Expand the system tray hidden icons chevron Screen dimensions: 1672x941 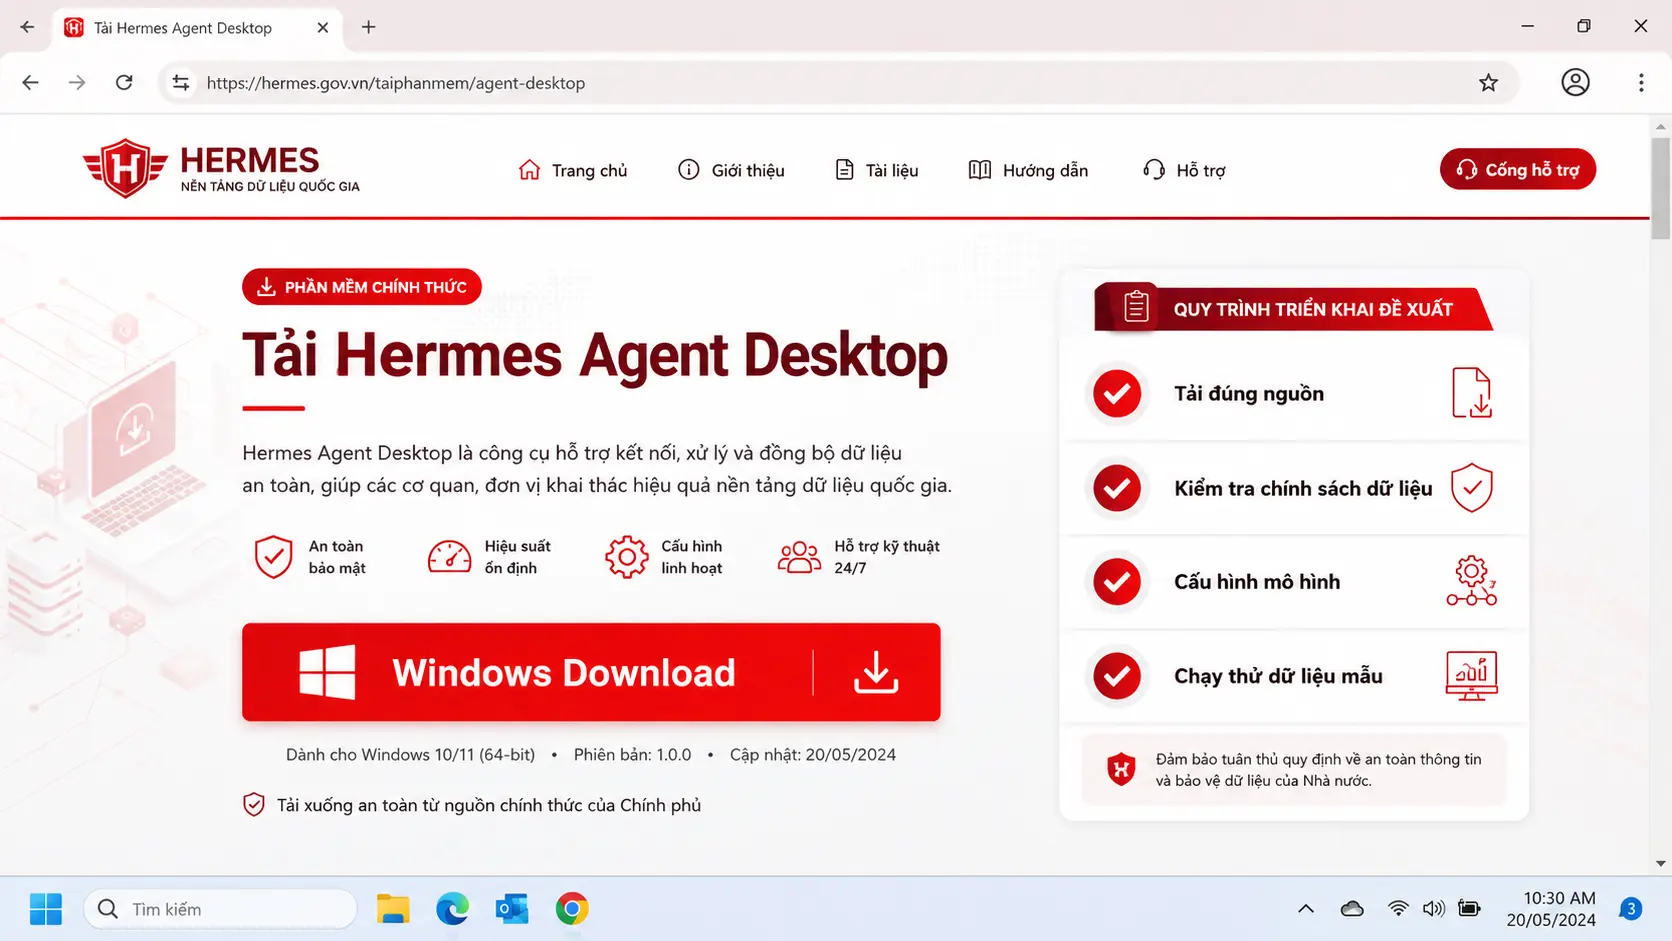click(x=1305, y=909)
